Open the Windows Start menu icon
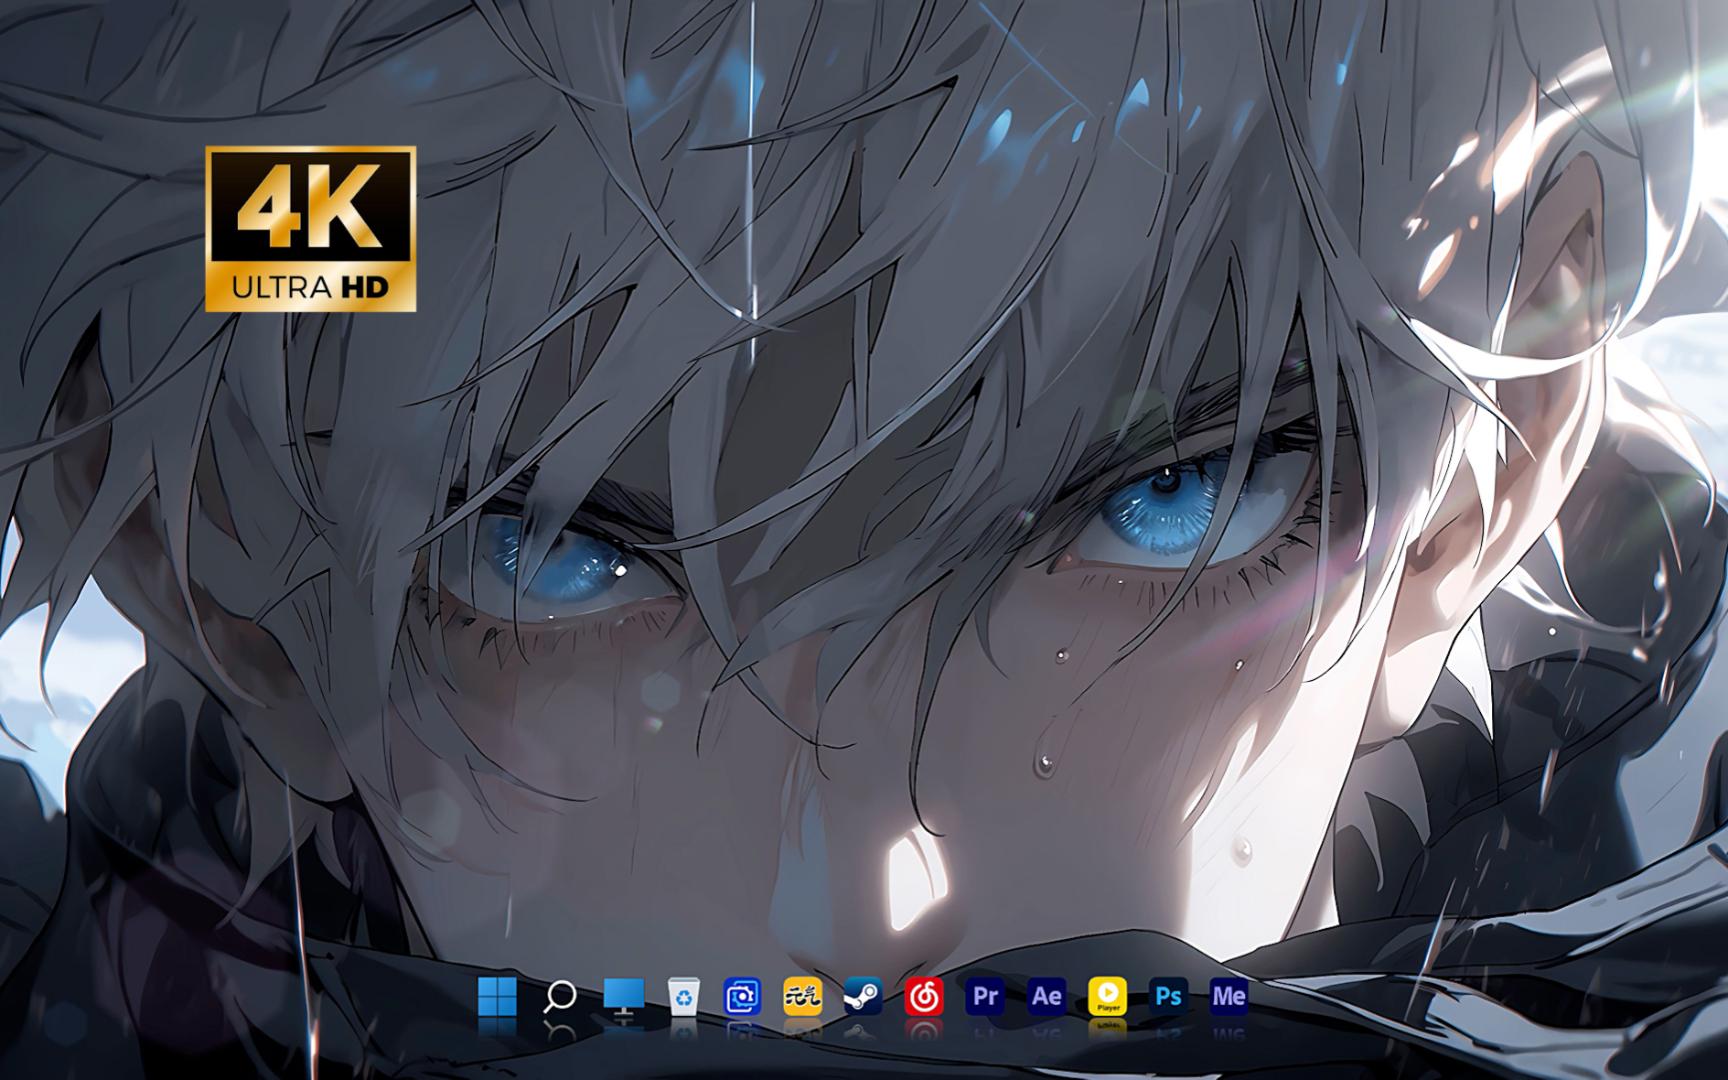This screenshot has width=1728, height=1080. click(x=497, y=996)
